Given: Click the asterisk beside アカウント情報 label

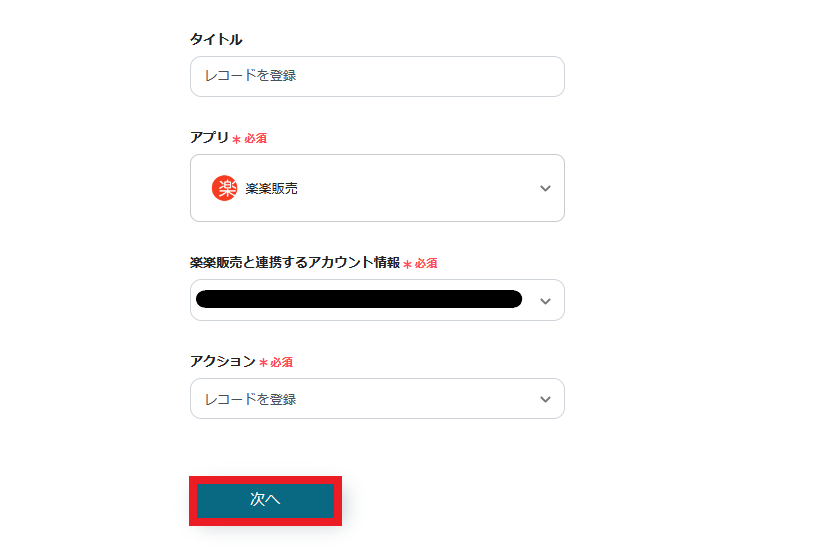Looking at the screenshot, I should click(407, 264).
